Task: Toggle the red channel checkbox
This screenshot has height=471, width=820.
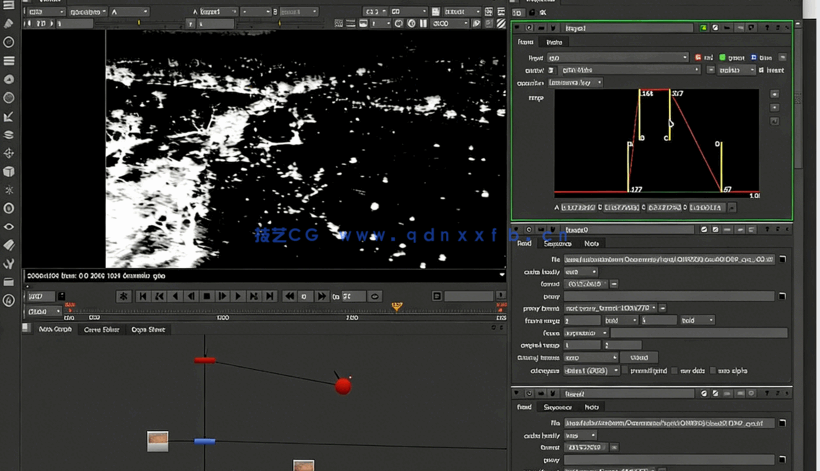Action: coord(698,58)
